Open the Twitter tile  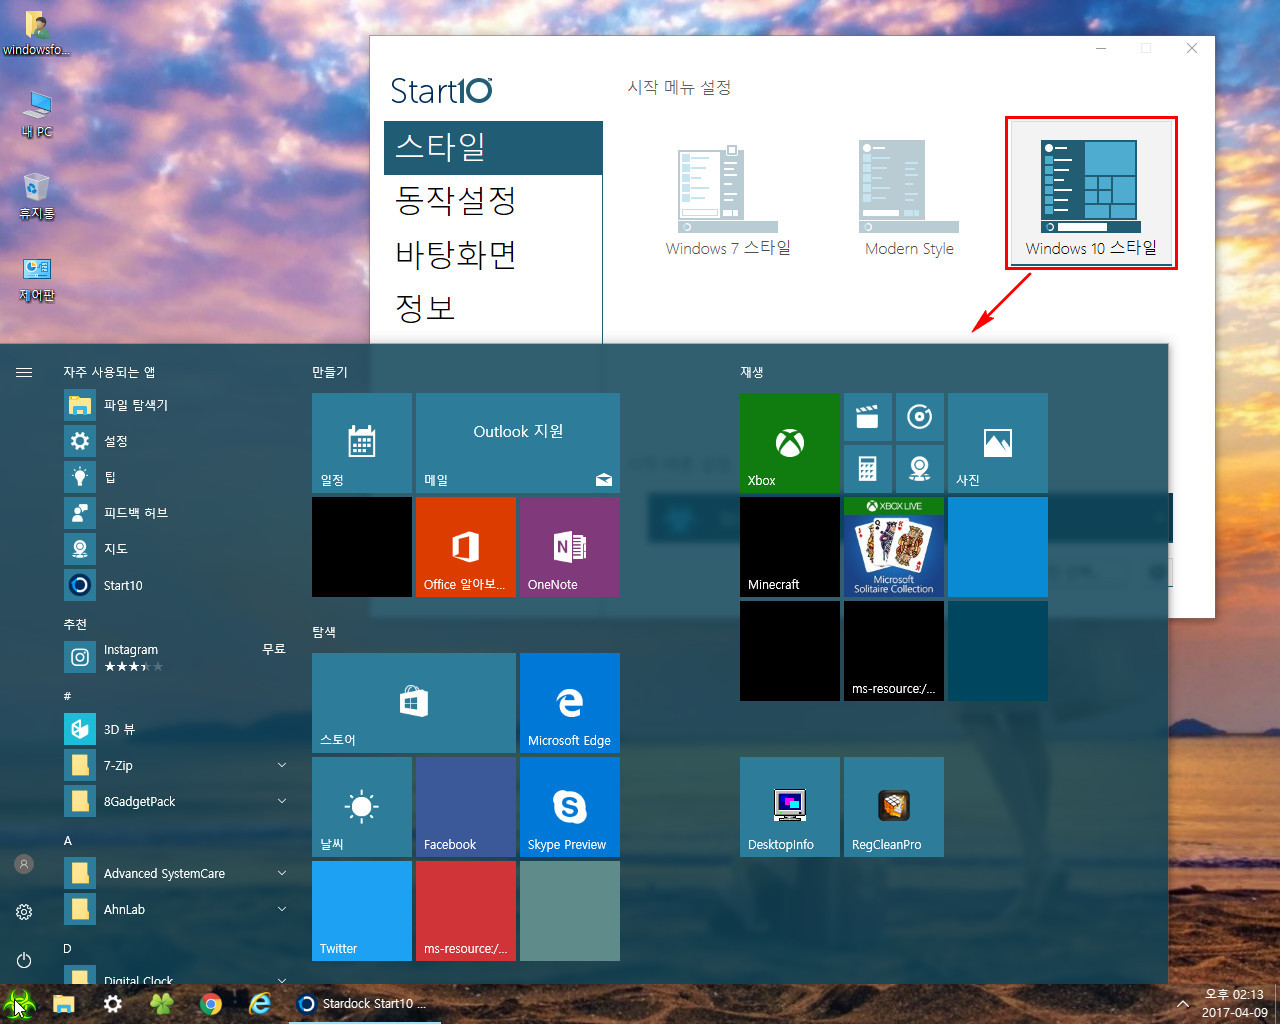361,910
